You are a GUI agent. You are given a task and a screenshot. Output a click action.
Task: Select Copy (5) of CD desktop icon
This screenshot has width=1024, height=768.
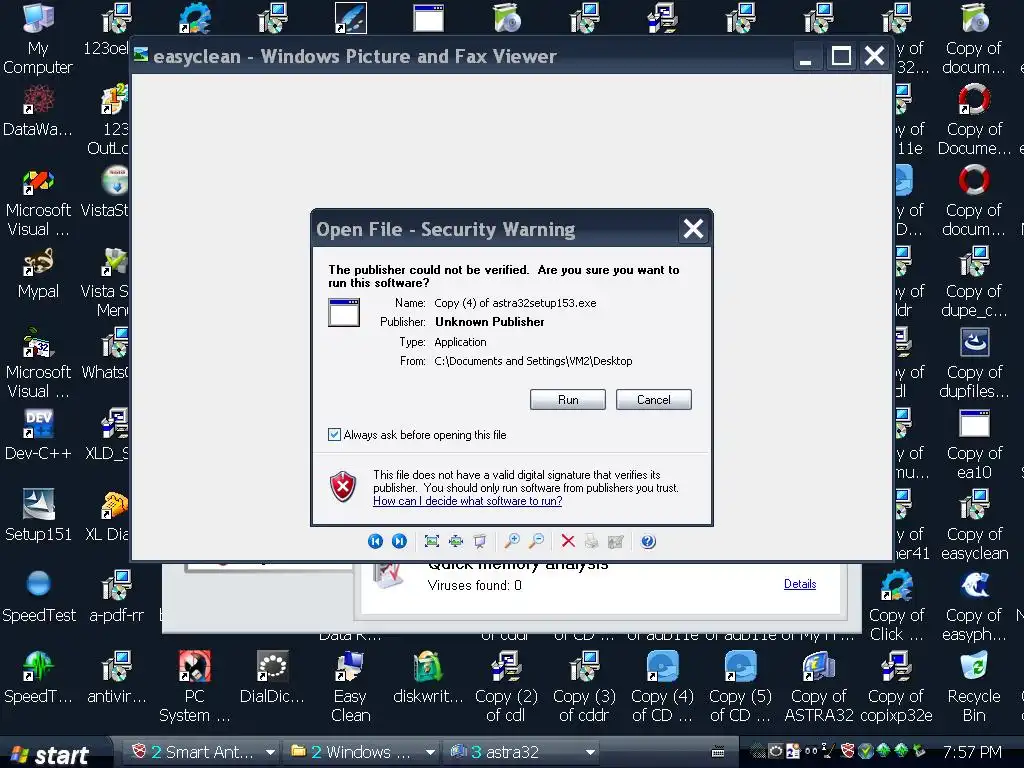click(740, 687)
